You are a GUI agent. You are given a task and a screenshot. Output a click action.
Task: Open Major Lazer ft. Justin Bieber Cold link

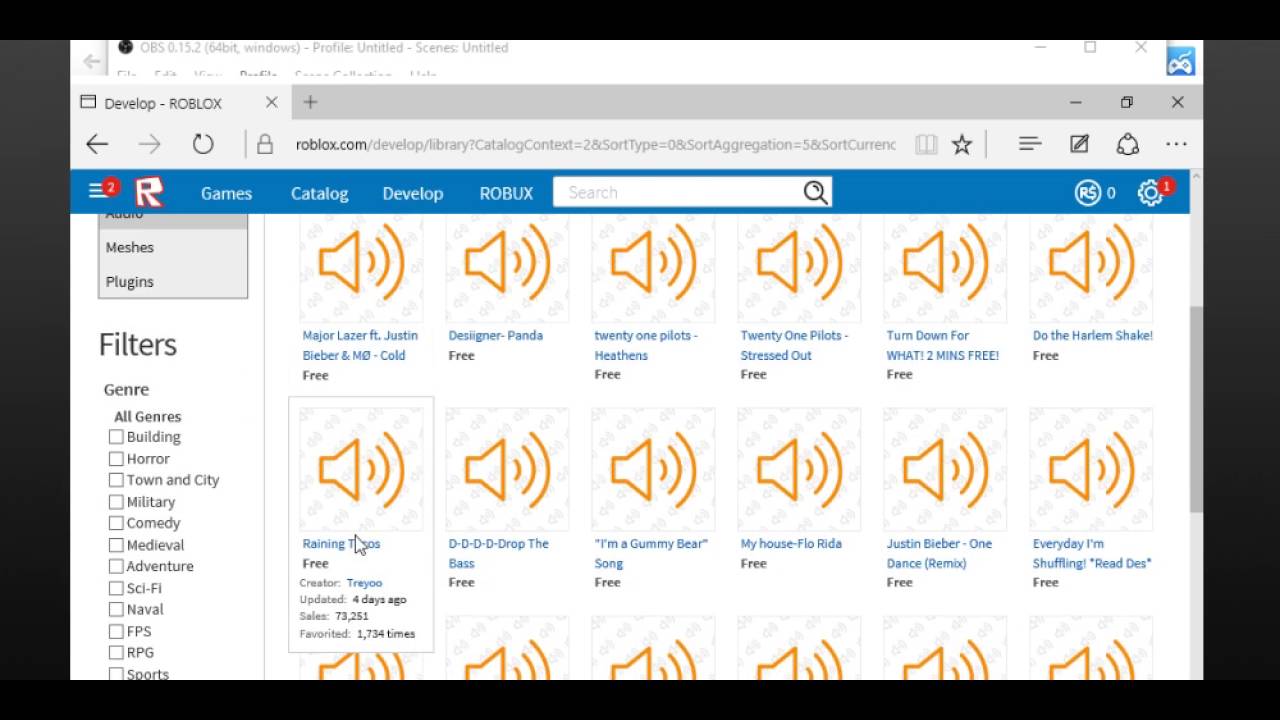point(360,345)
